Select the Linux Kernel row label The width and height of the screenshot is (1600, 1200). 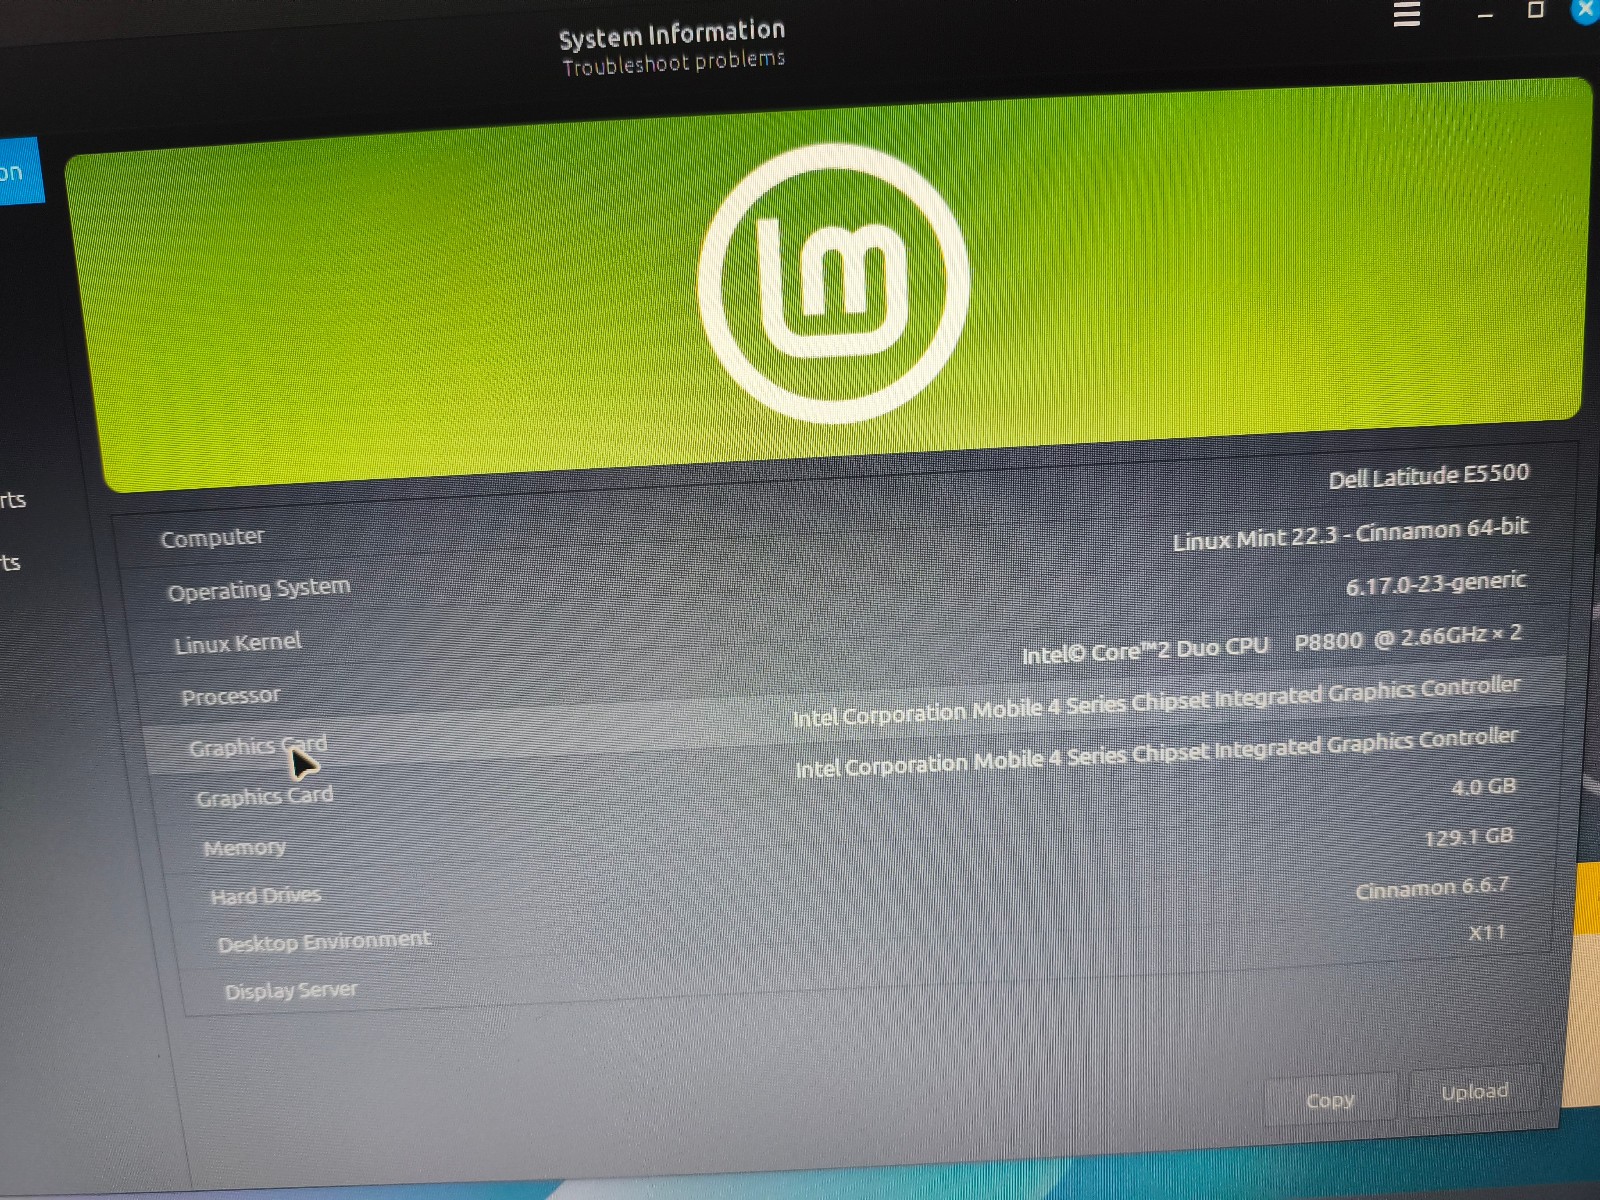237,643
